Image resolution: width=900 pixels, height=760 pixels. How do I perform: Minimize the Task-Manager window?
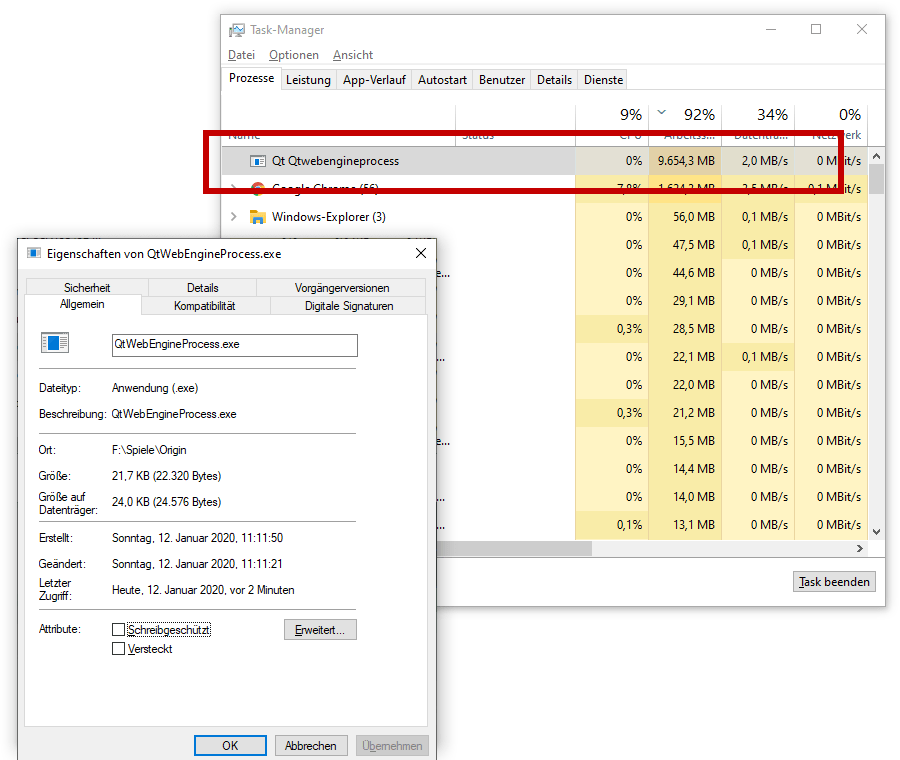point(770,30)
